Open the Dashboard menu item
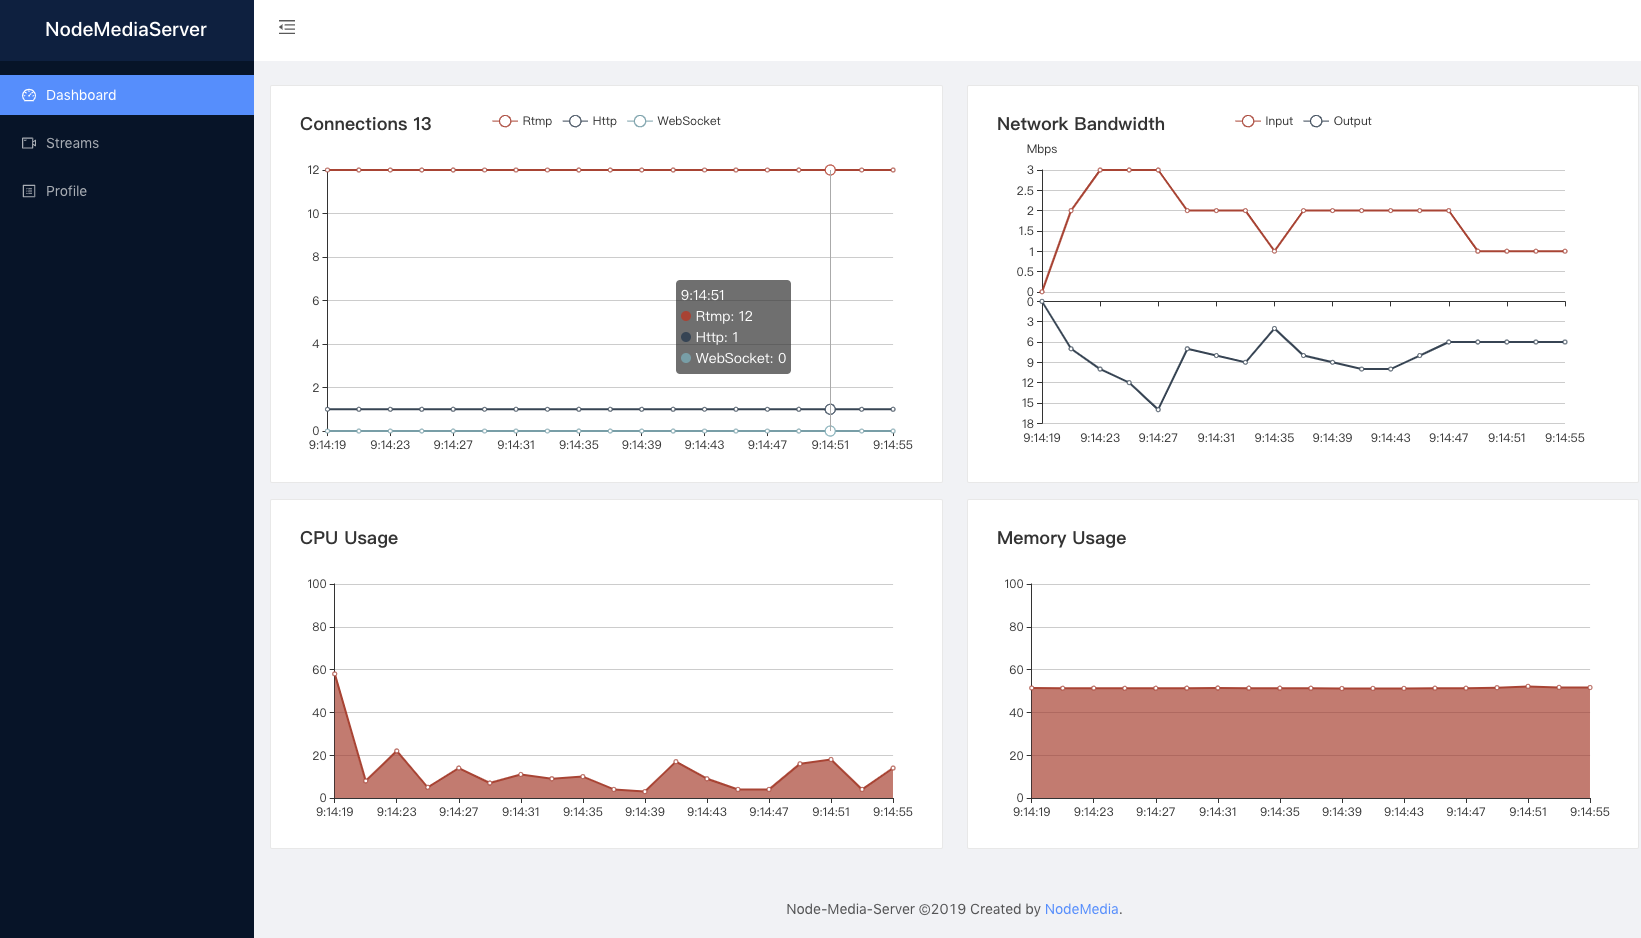This screenshot has height=938, width=1641. point(127,95)
